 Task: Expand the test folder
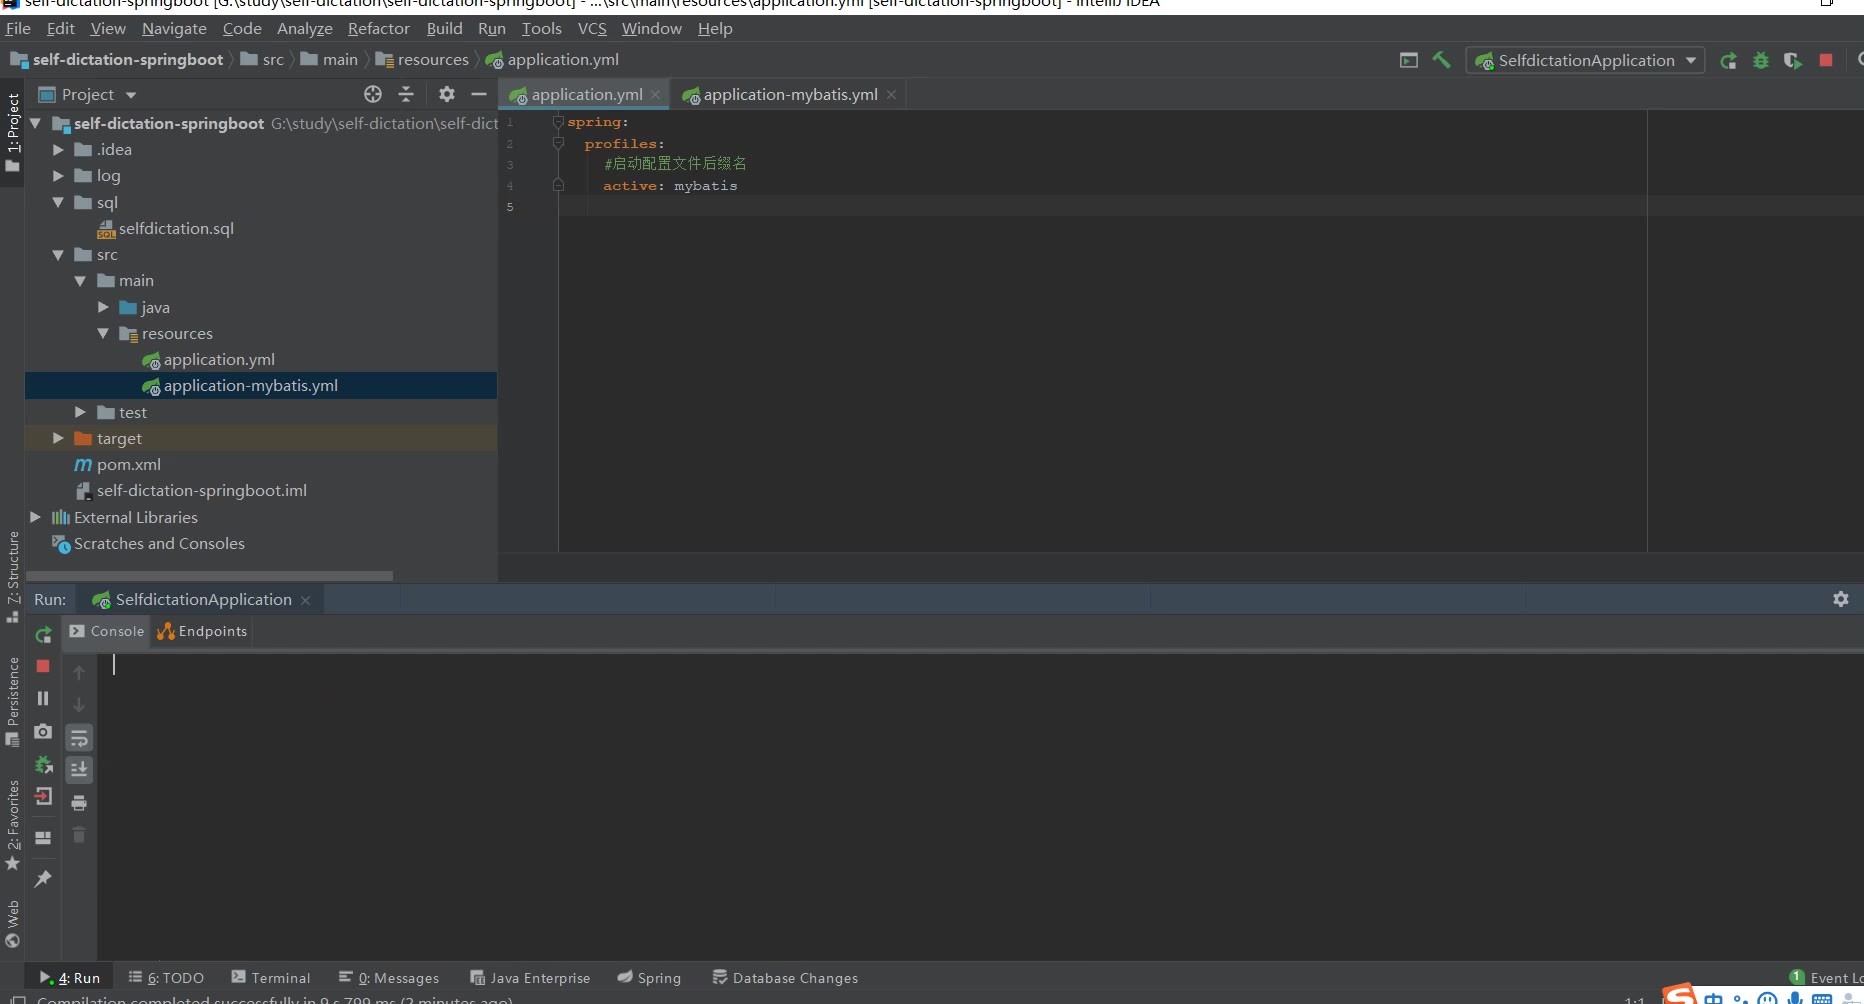click(80, 412)
